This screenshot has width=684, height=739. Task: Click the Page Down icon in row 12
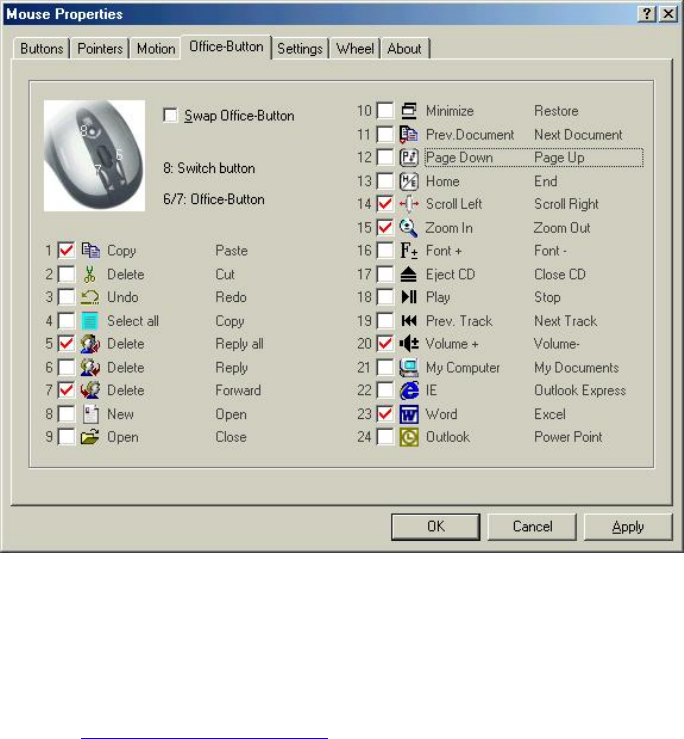(409, 157)
